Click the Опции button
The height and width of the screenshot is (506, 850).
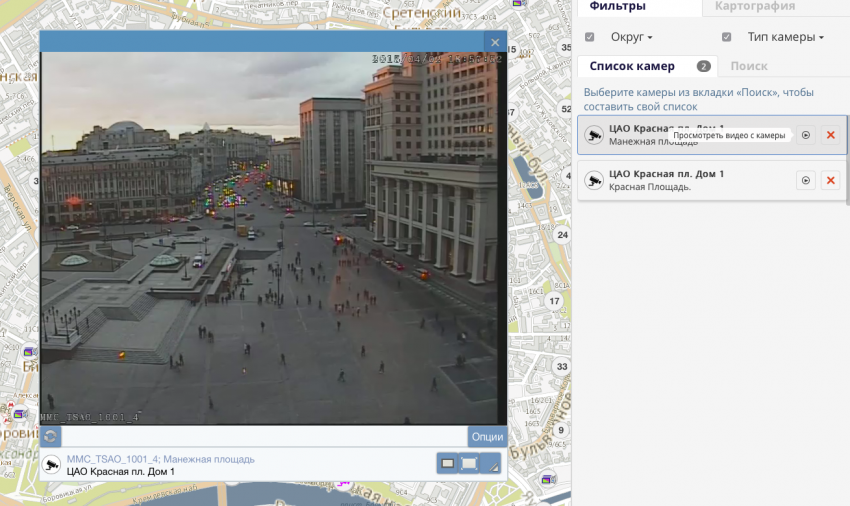point(487,437)
